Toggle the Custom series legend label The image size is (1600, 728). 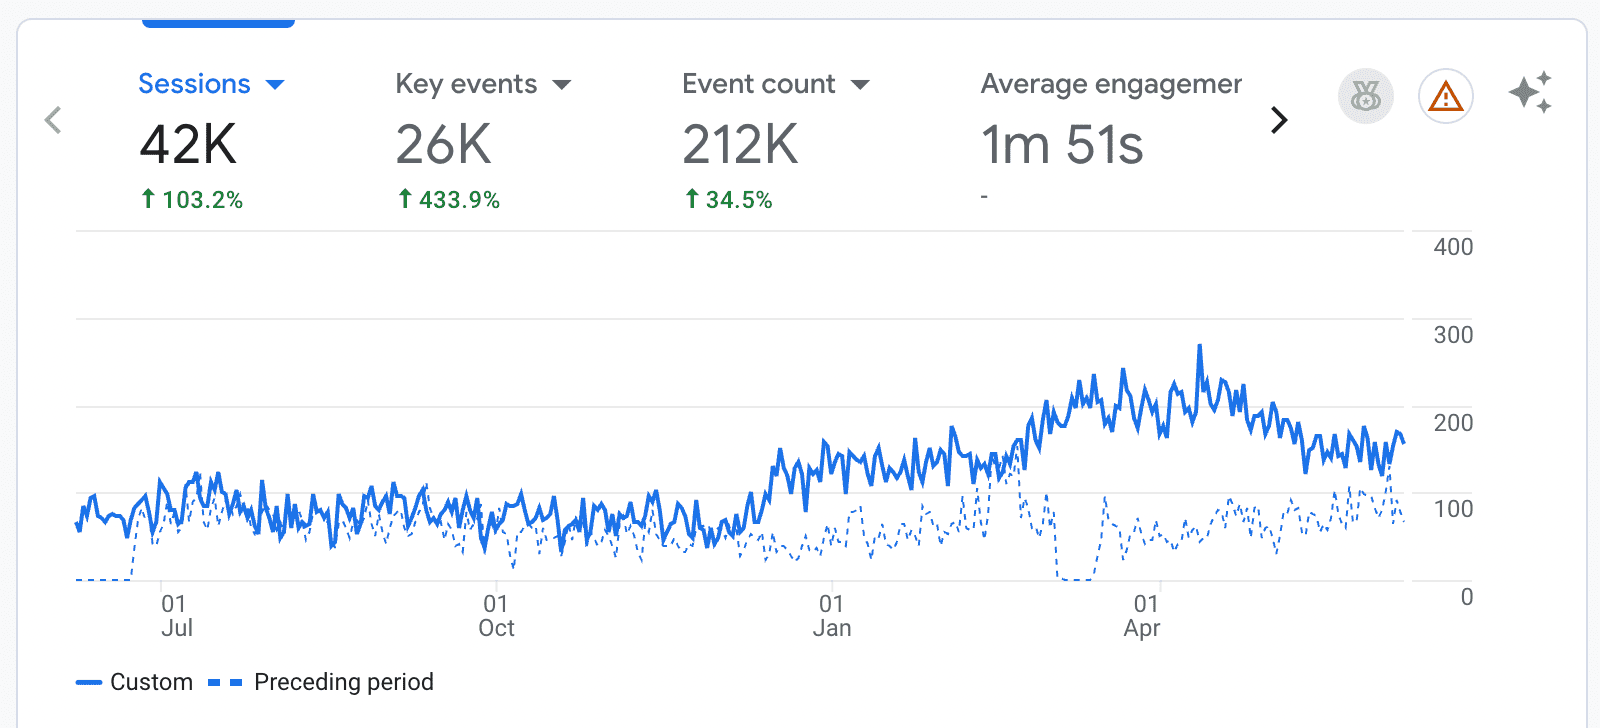pos(151,682)
